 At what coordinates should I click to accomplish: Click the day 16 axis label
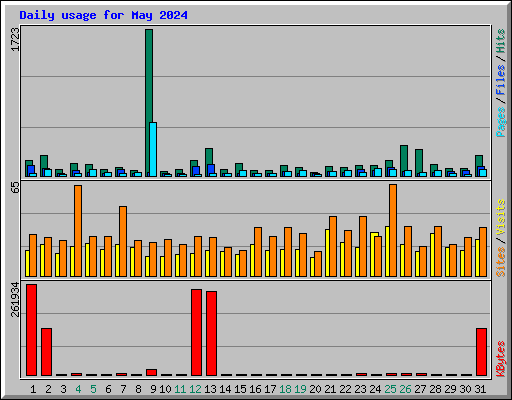tap(255, 389)
